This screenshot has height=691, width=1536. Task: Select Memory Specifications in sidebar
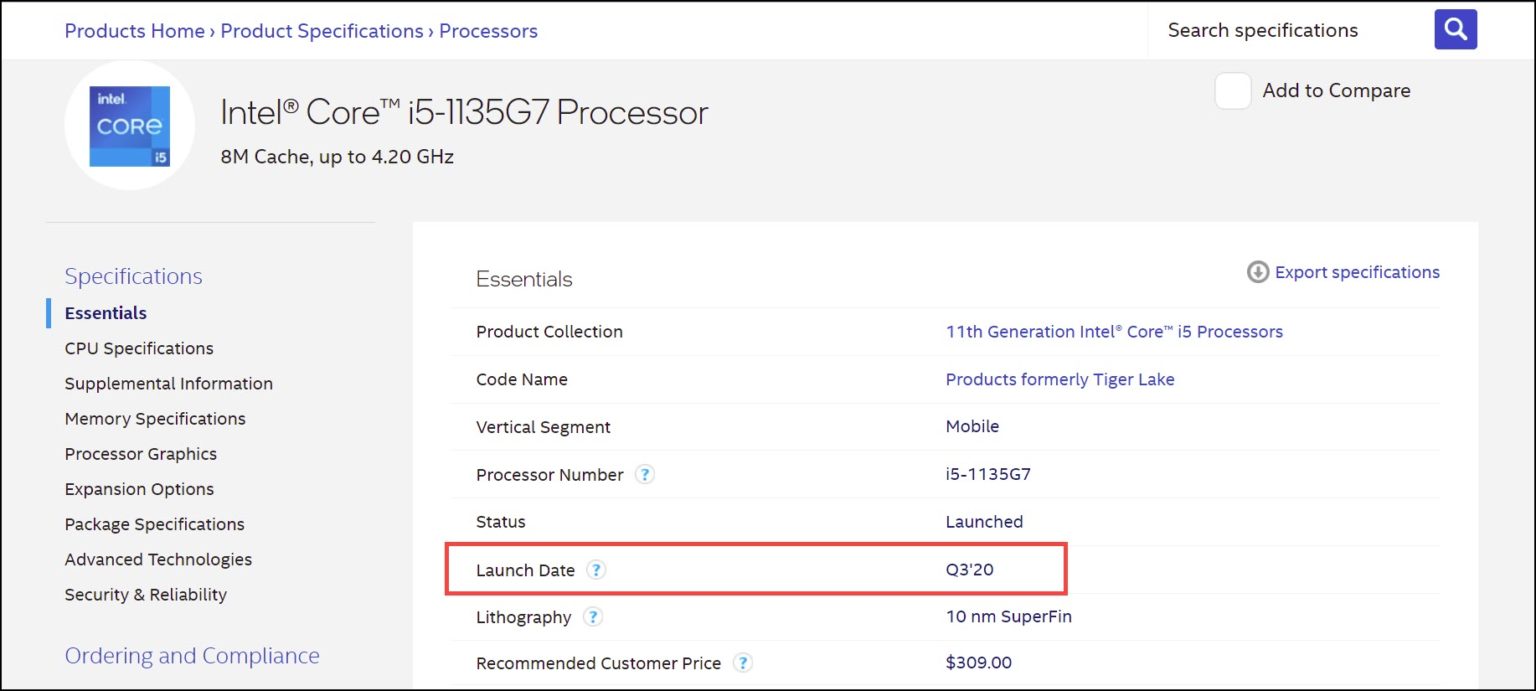coord(155,419)
